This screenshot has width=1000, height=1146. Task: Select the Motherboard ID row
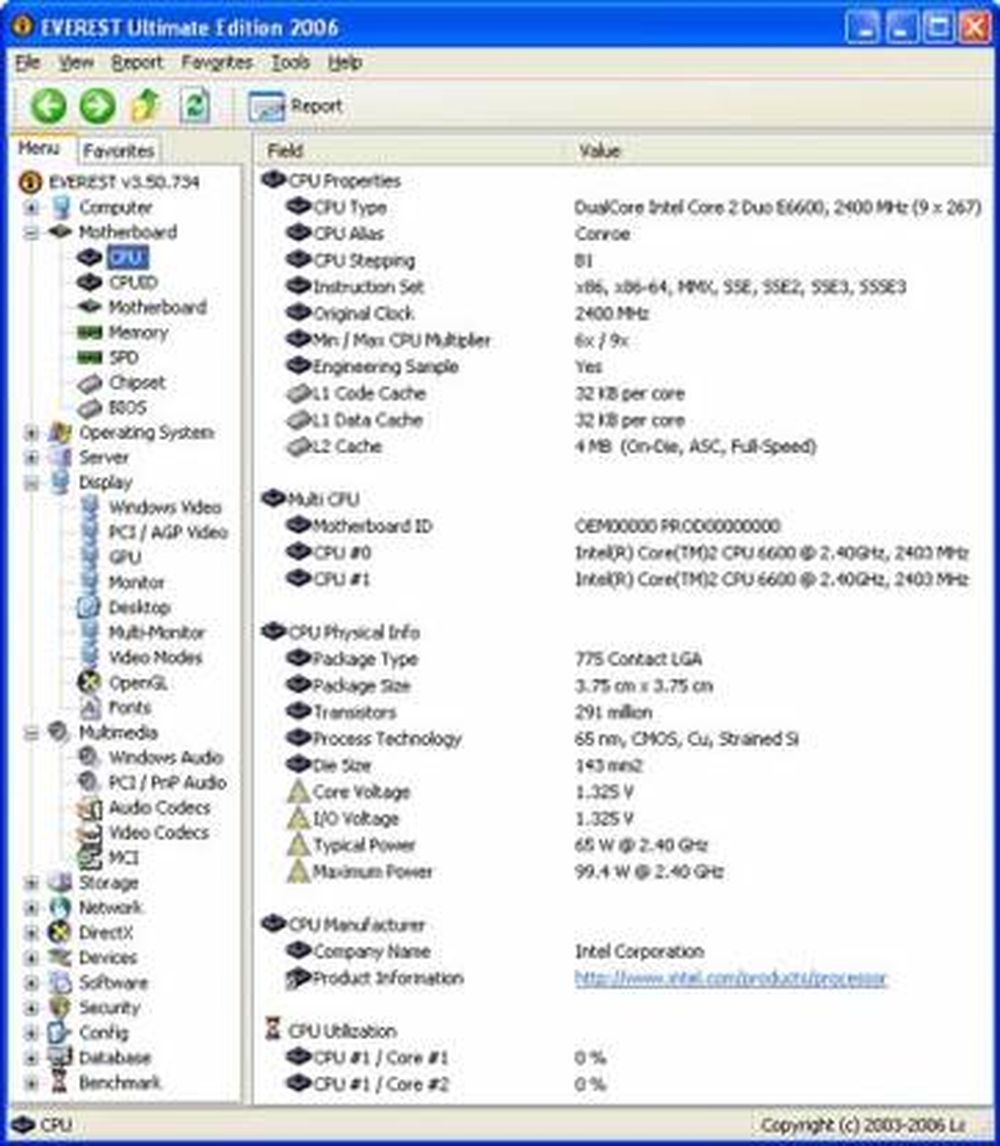pyautogui.click(x=533, y=526)
